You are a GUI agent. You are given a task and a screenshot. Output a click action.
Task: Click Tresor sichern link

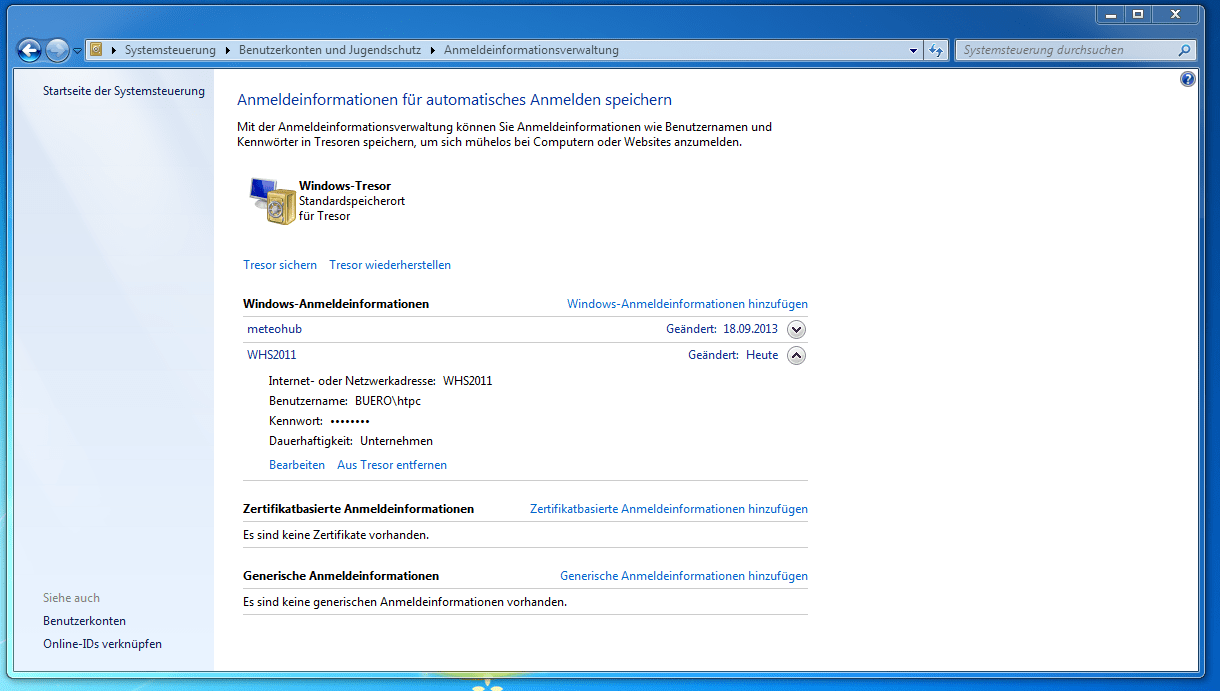280,265
